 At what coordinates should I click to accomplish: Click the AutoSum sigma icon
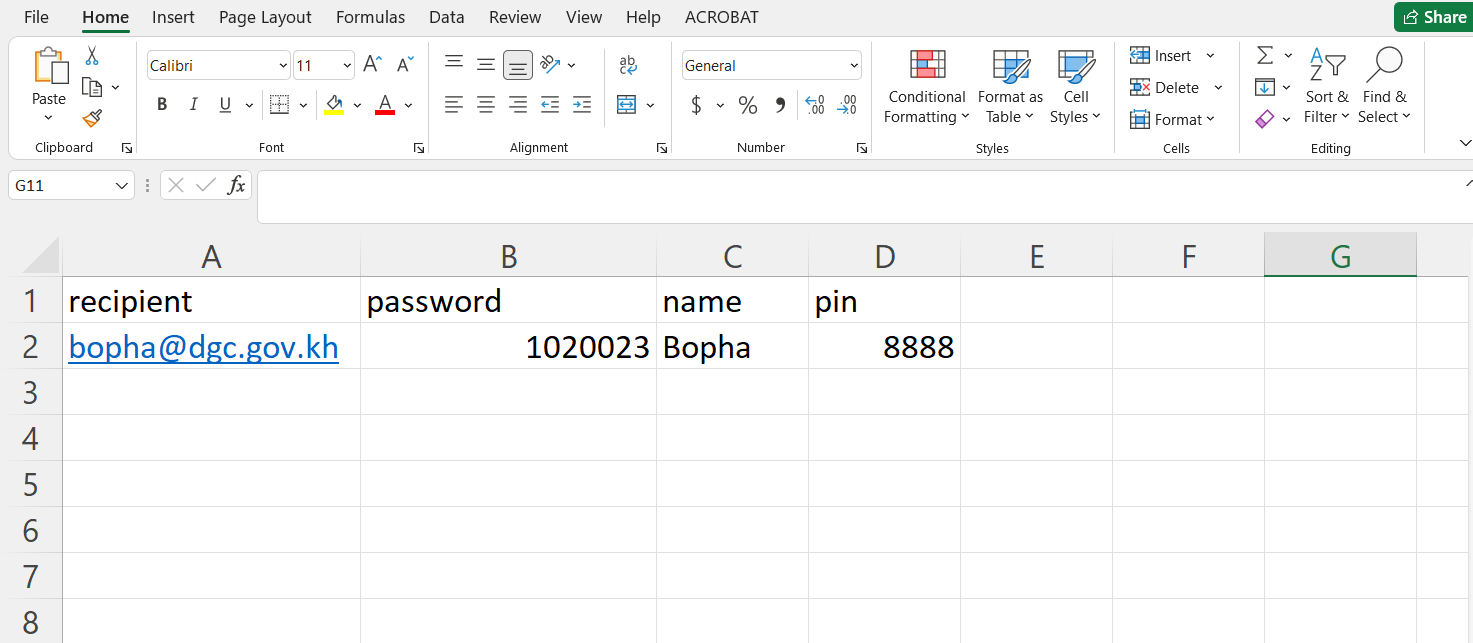[1265, 55]
